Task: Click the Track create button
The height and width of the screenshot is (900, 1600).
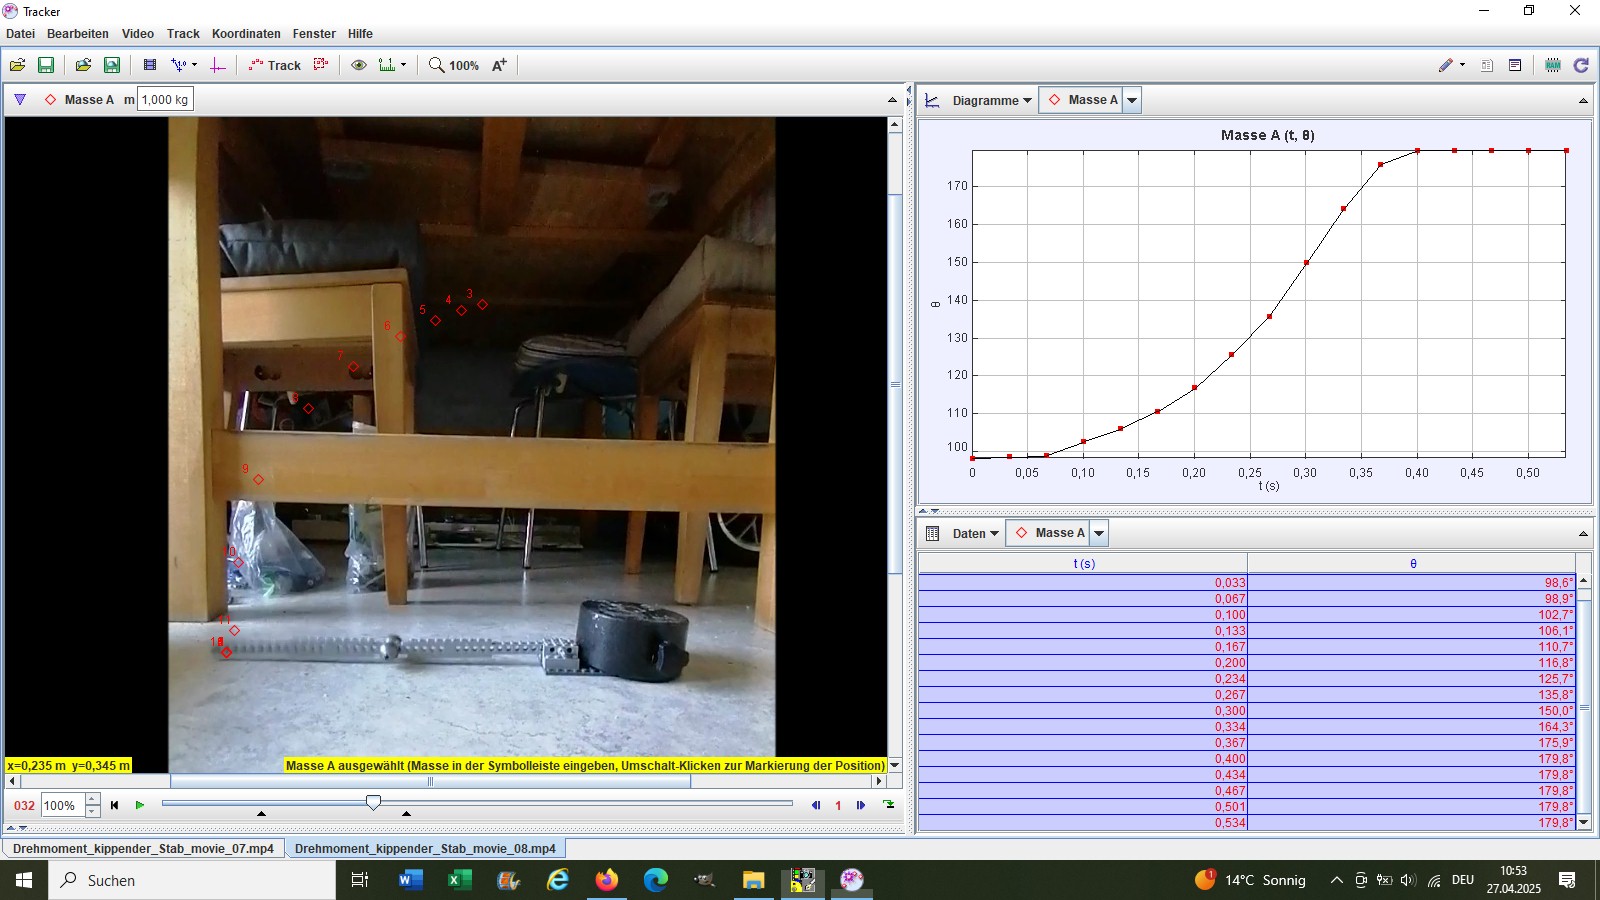Action: (275, 65)
